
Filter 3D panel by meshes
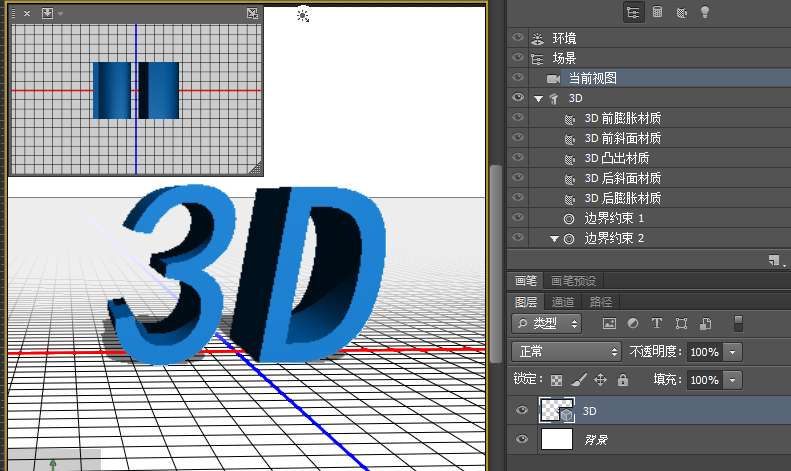click(x=658, y=12)
